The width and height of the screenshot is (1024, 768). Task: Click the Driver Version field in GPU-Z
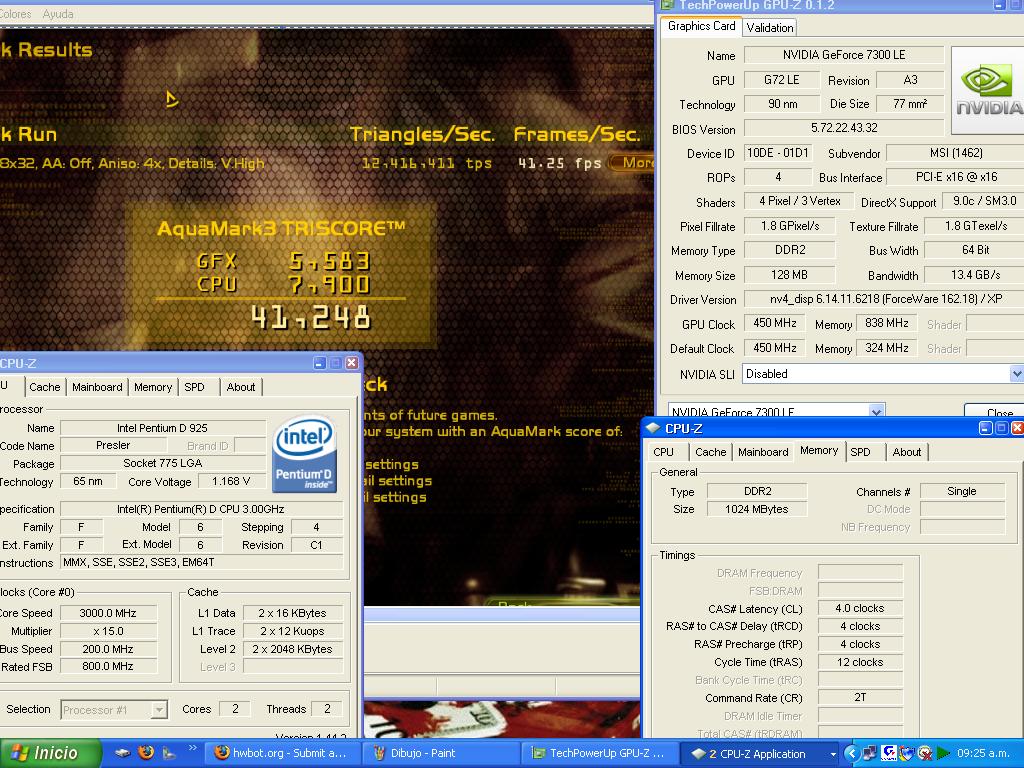pyautogui.click(x=884, y=299)
